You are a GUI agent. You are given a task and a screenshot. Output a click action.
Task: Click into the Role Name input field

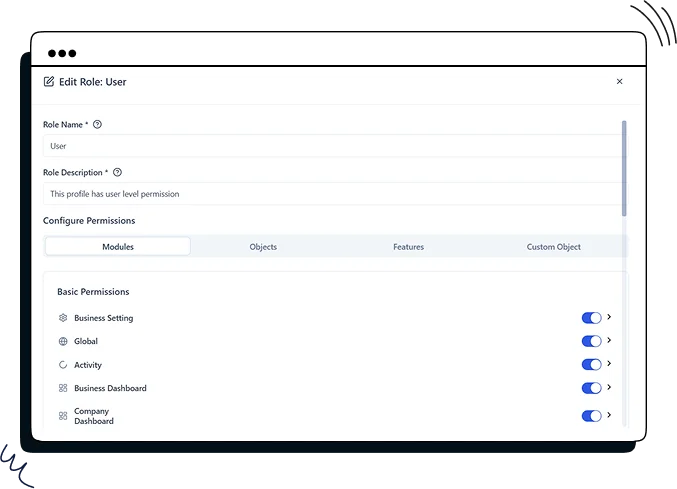[x=330, y=146]
